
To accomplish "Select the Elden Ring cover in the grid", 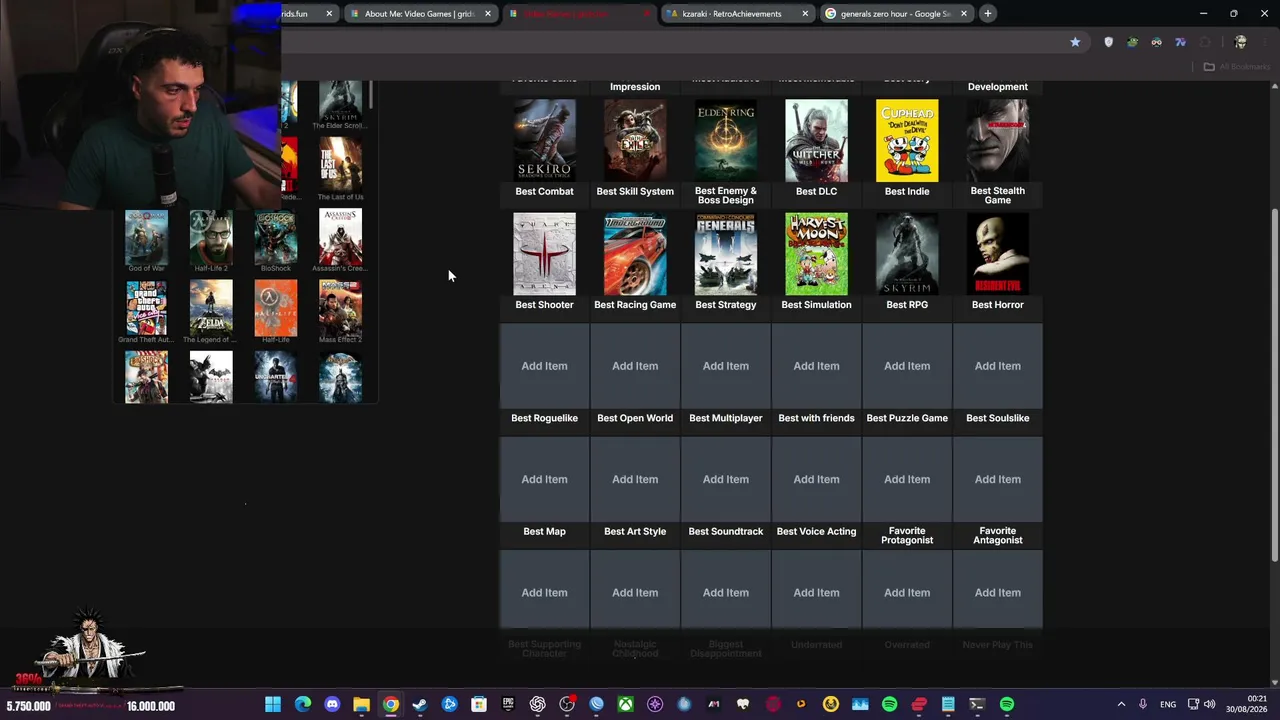I will 726,140.
